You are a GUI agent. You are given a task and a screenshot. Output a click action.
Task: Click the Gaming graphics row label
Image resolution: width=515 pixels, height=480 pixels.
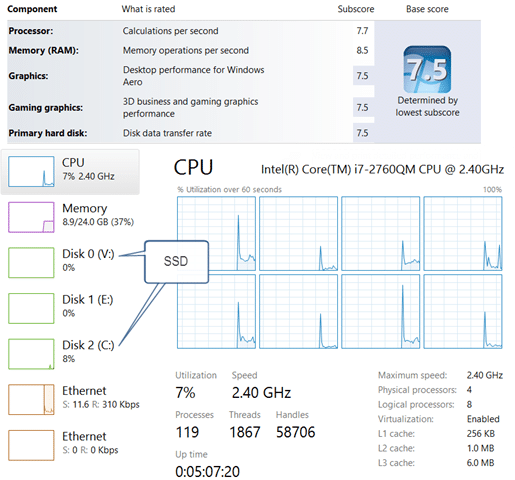46,108
